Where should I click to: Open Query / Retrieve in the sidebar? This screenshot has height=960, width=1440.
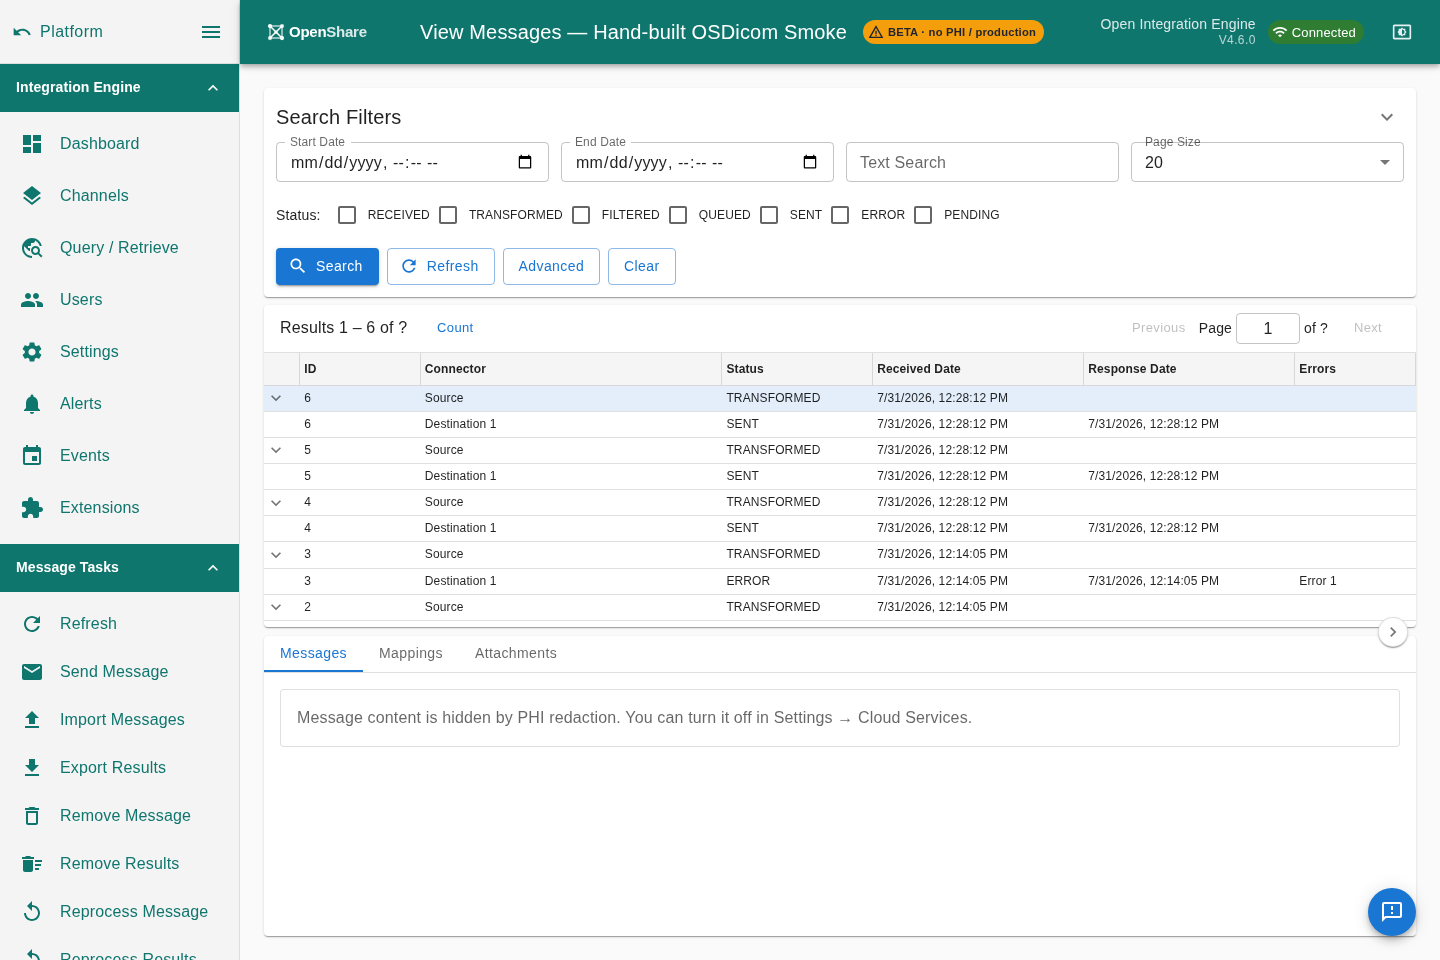(x=119, y=248)
